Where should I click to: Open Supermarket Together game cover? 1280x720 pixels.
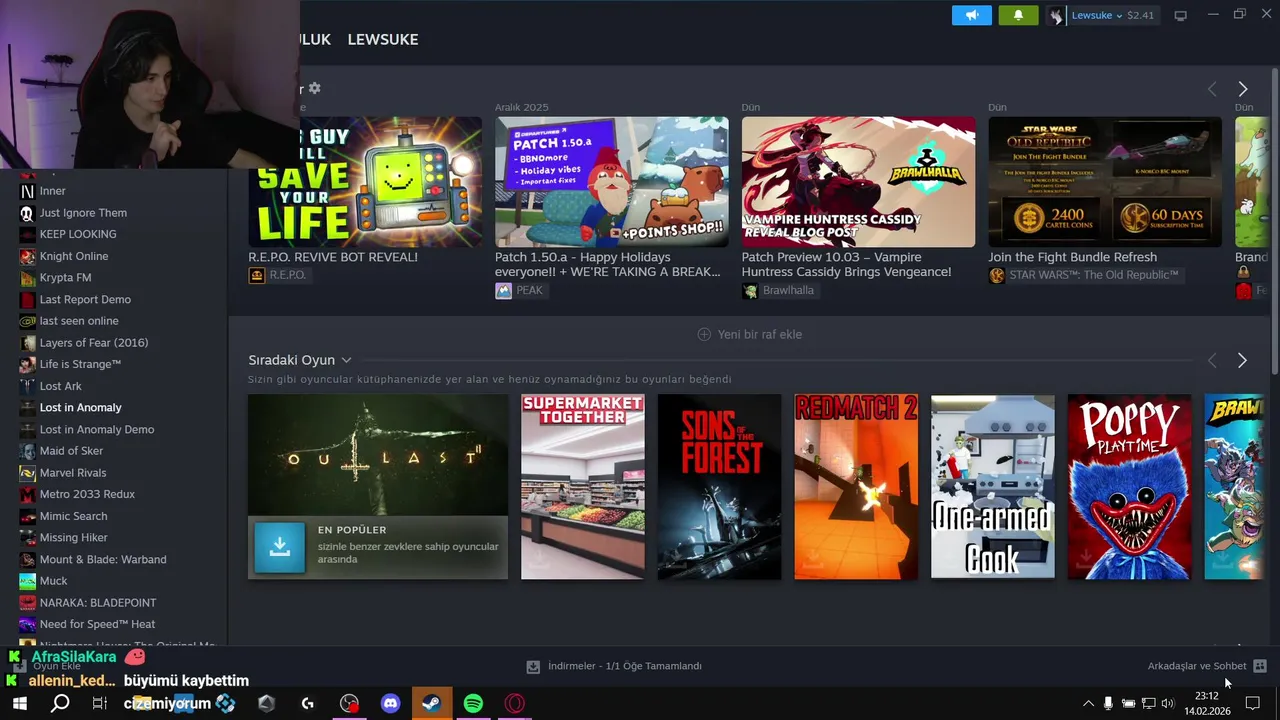point(582,486)
